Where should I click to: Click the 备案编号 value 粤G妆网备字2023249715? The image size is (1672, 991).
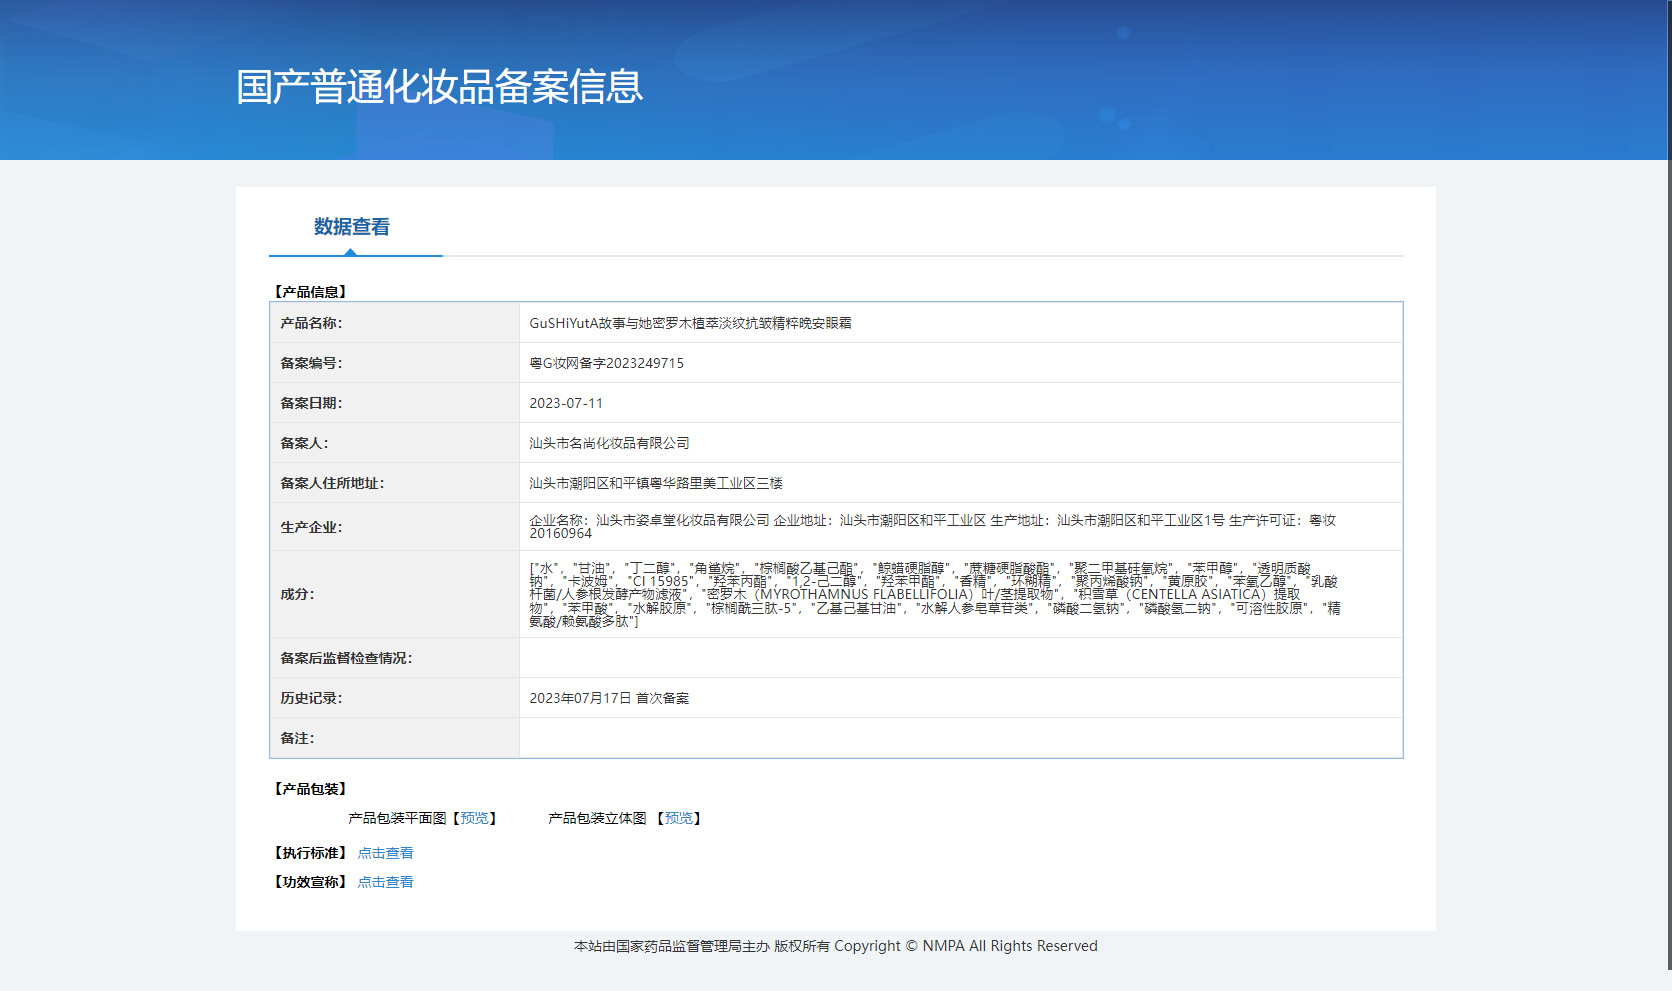click(606, 363)
